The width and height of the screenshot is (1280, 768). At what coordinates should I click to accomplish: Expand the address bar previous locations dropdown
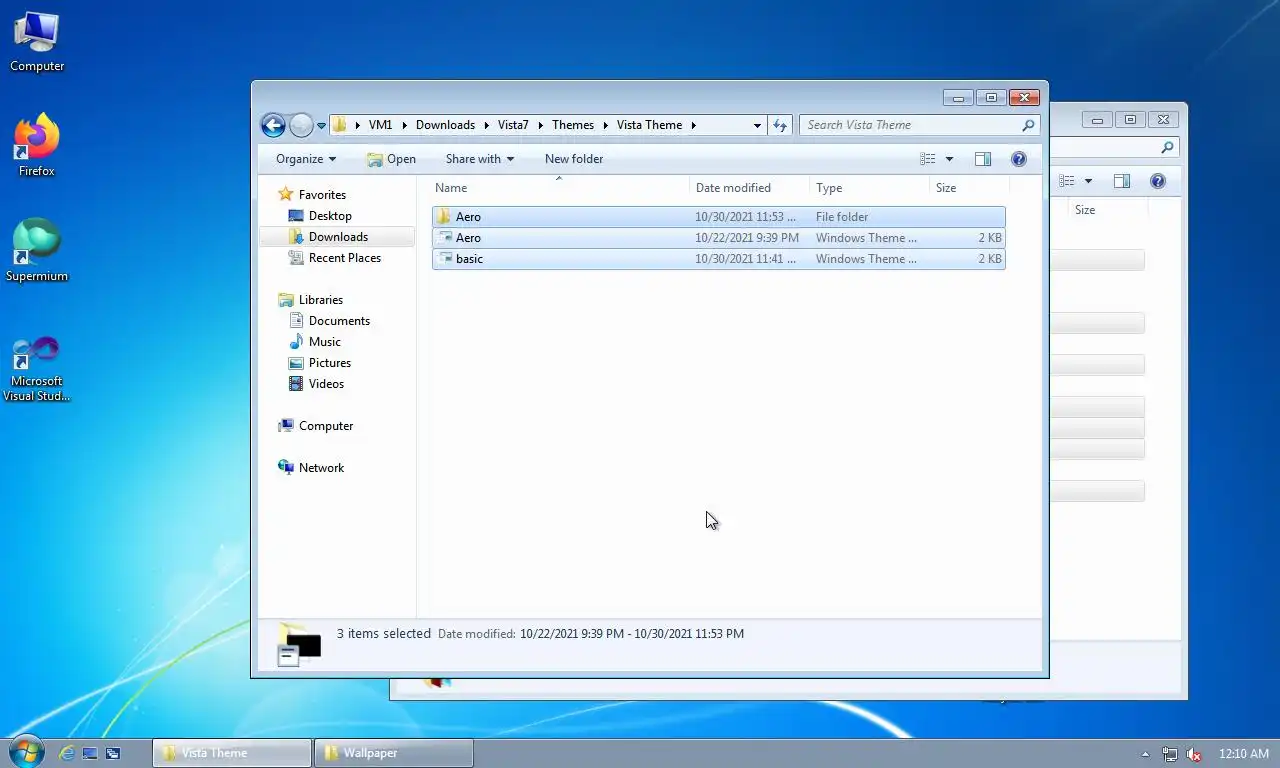tap(757, 125)
